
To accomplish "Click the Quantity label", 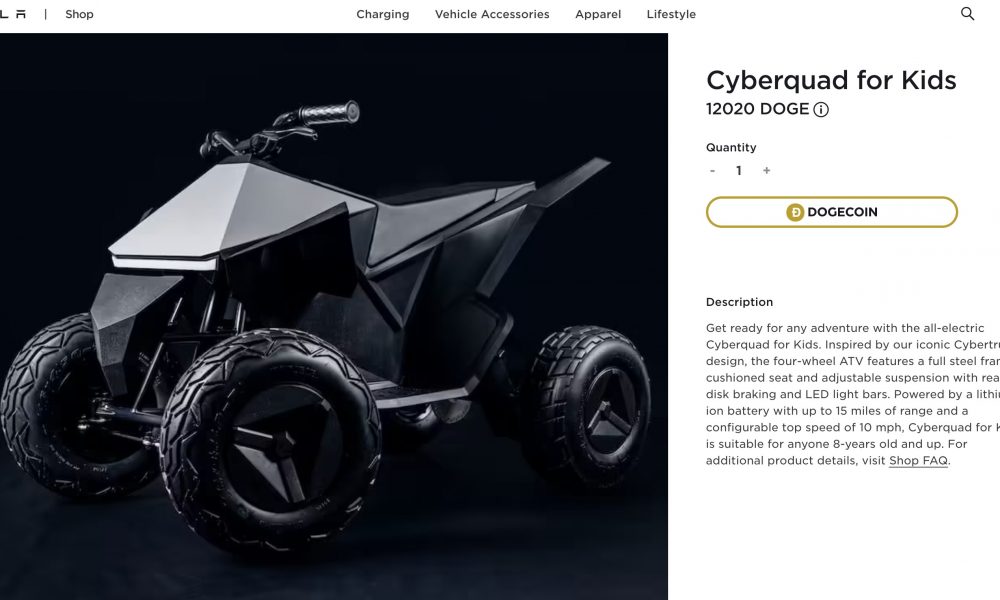I will 731,147.
